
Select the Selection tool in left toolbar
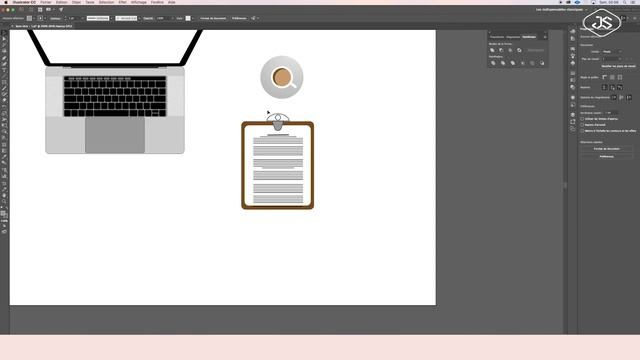(4, 34)
